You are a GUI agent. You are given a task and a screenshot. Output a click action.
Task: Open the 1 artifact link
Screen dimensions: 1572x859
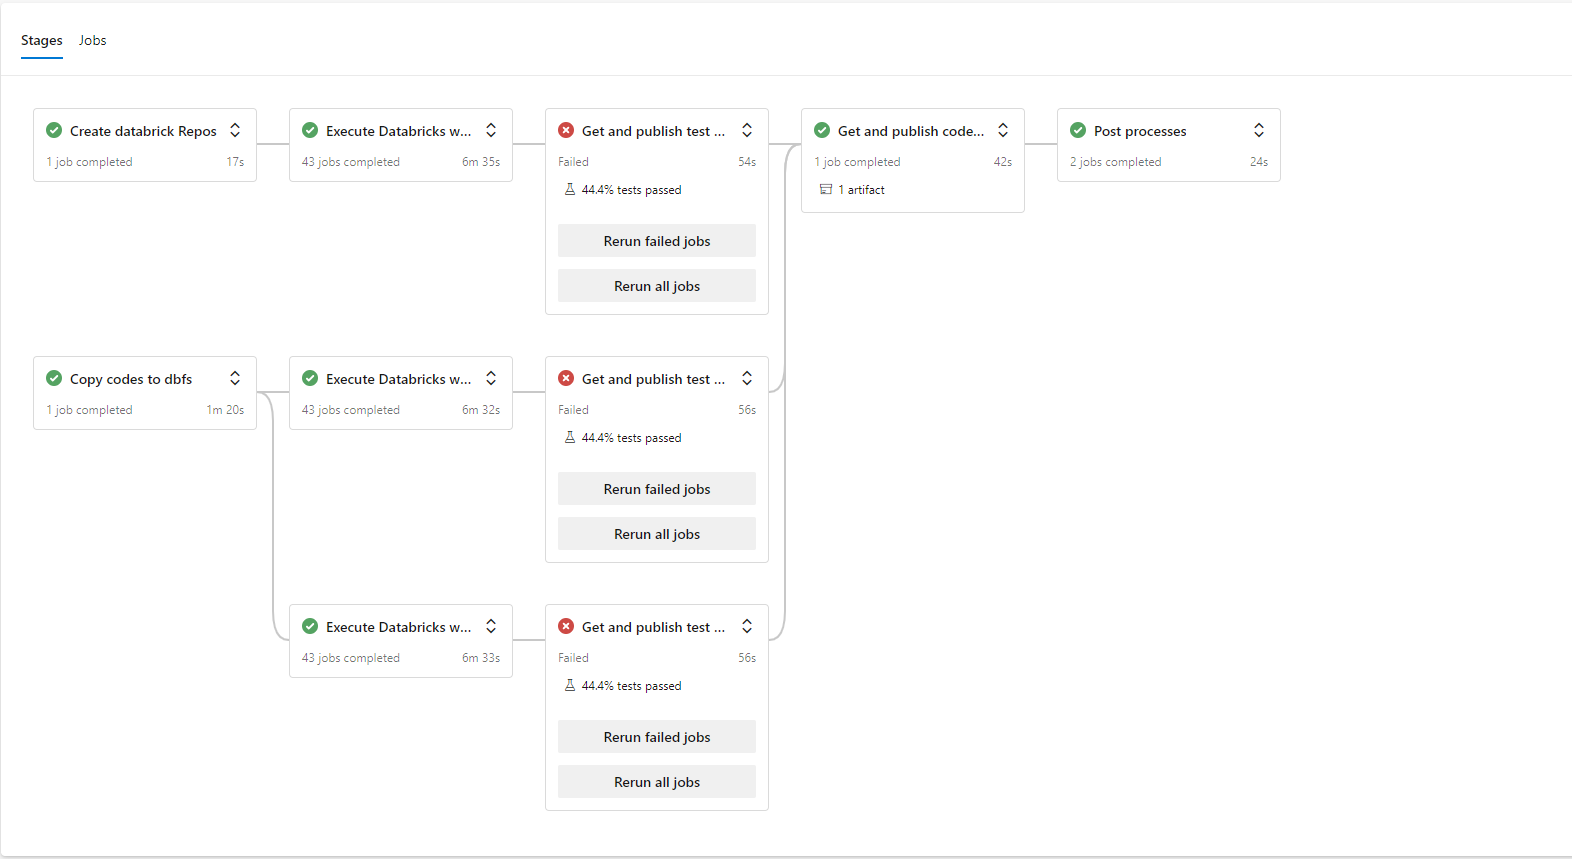(x=861, y=190)
